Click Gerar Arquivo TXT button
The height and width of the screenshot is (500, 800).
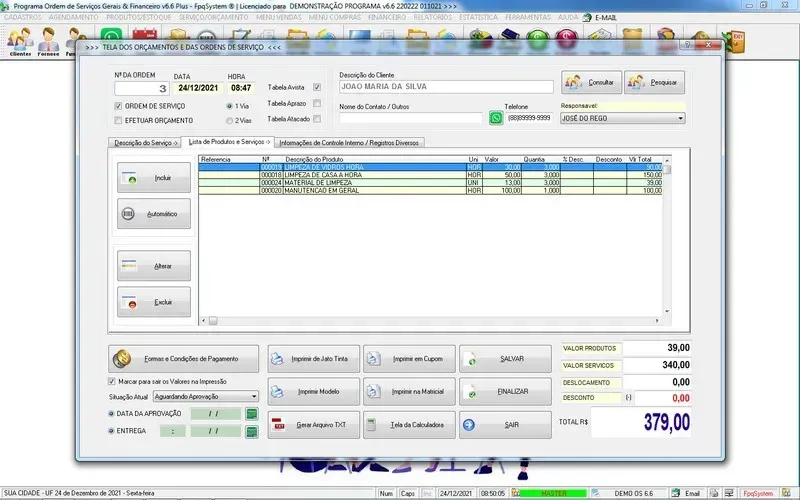[x=310, y=424]
